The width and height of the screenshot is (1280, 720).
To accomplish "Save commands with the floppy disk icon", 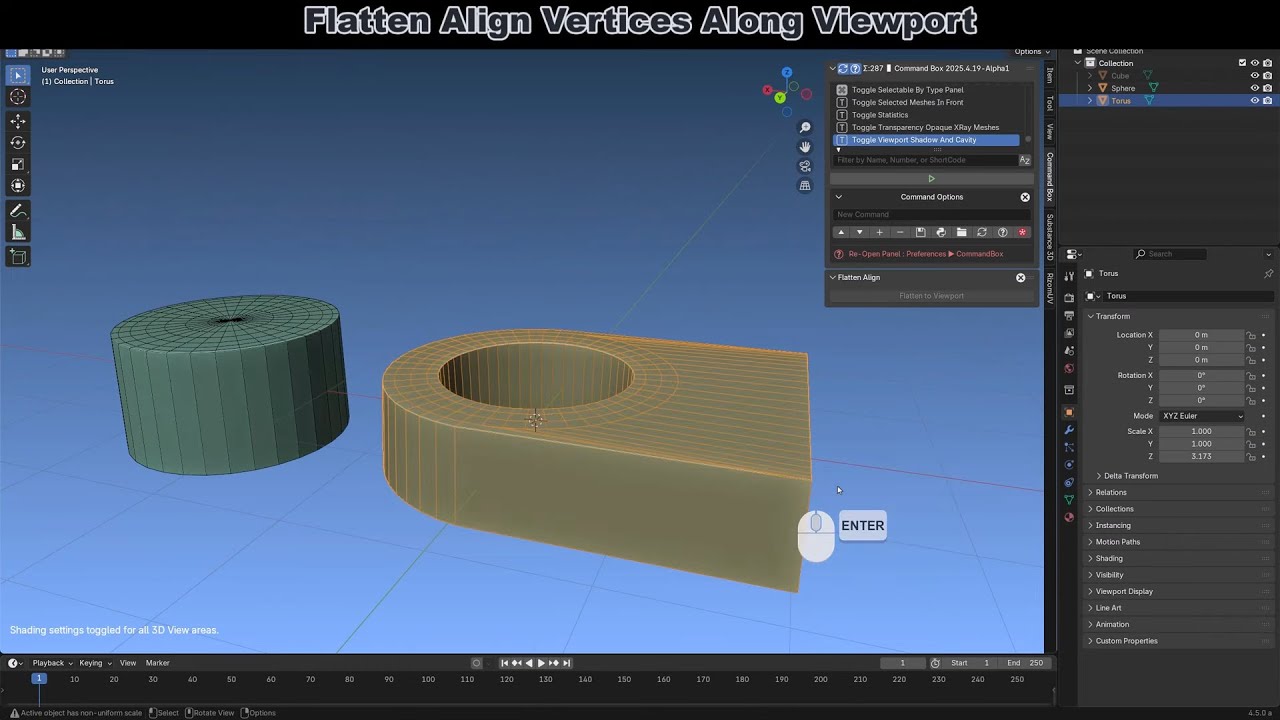I will [x=920, y=232].
